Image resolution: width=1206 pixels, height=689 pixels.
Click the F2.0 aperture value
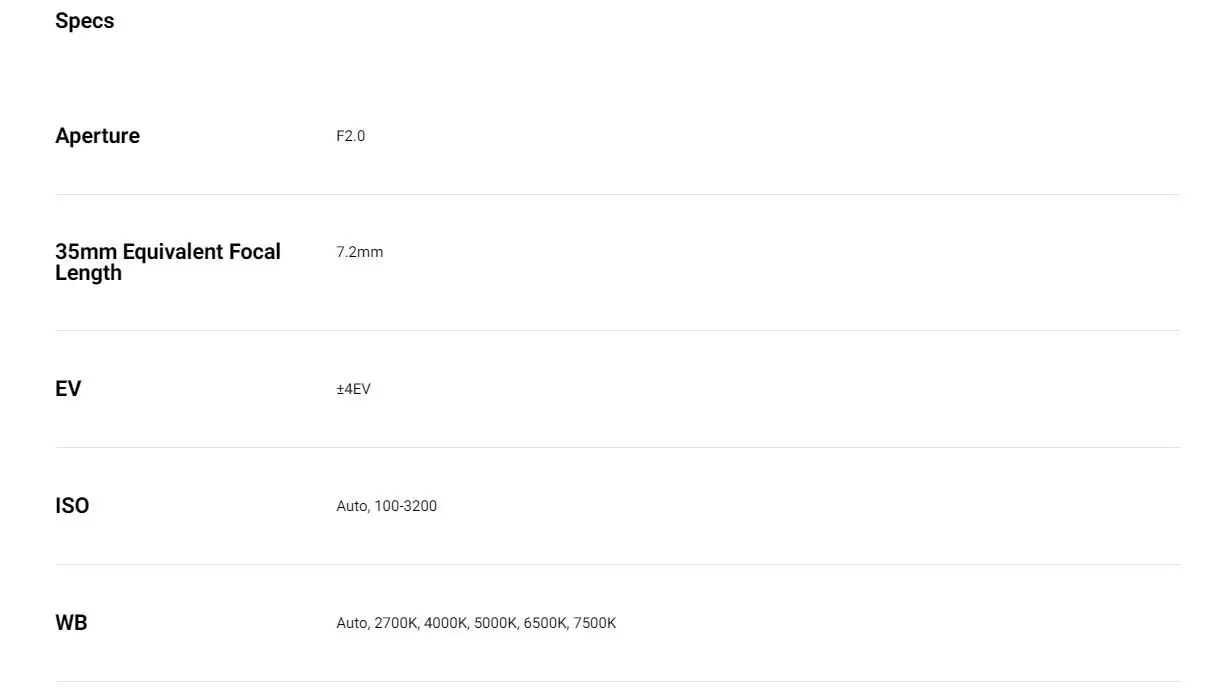(351, 136)
